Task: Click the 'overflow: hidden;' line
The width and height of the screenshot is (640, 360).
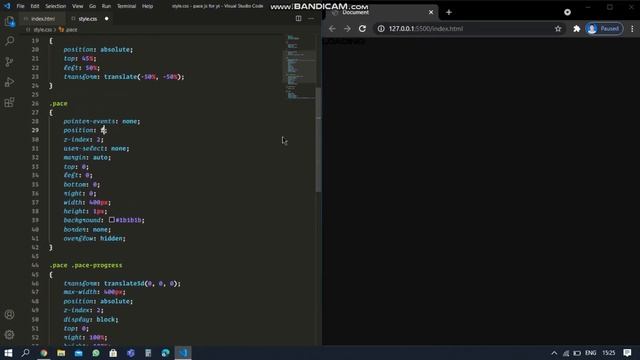Action: pyautogui.click(x=95, y=238)
